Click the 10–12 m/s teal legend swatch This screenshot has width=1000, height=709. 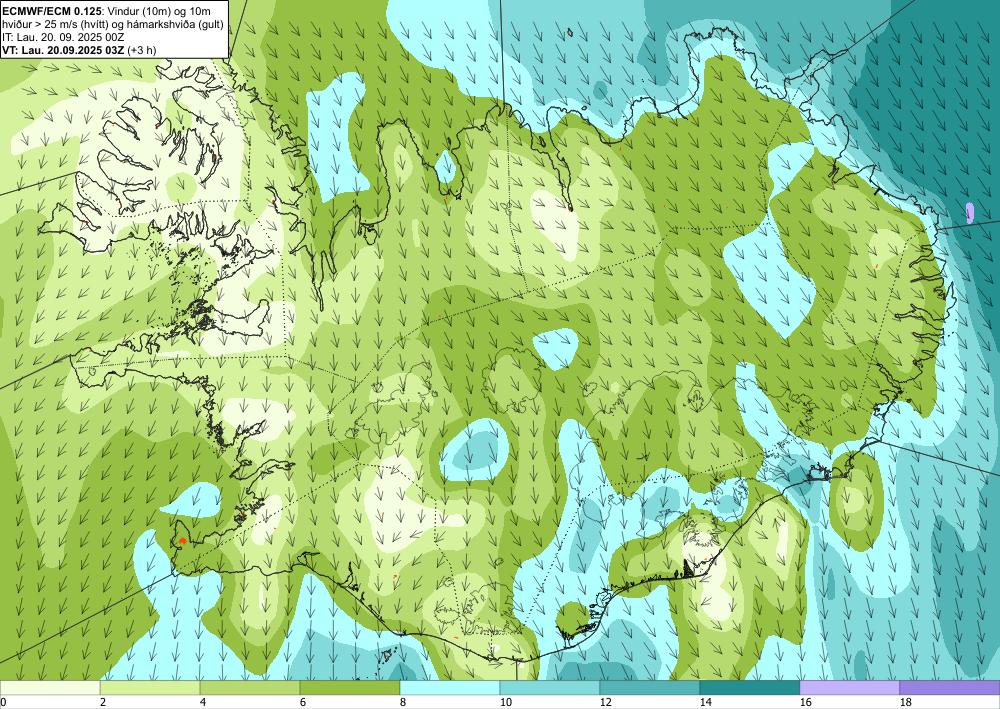(x=550, y=688)
